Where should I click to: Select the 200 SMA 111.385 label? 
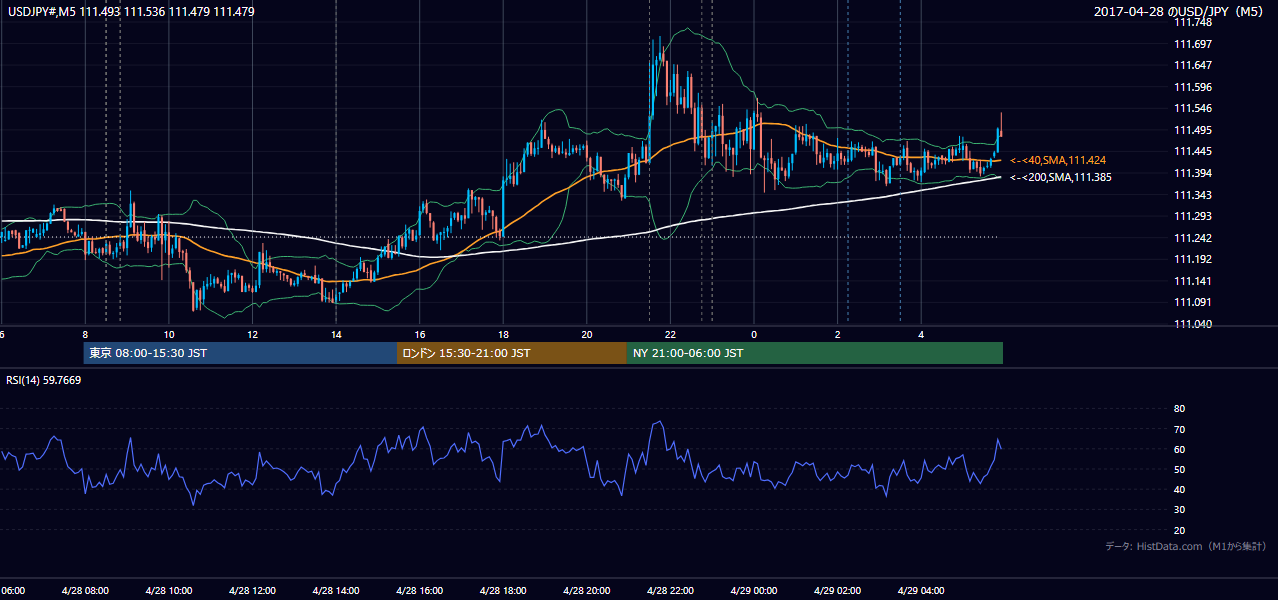click(x=1060, y=177)
